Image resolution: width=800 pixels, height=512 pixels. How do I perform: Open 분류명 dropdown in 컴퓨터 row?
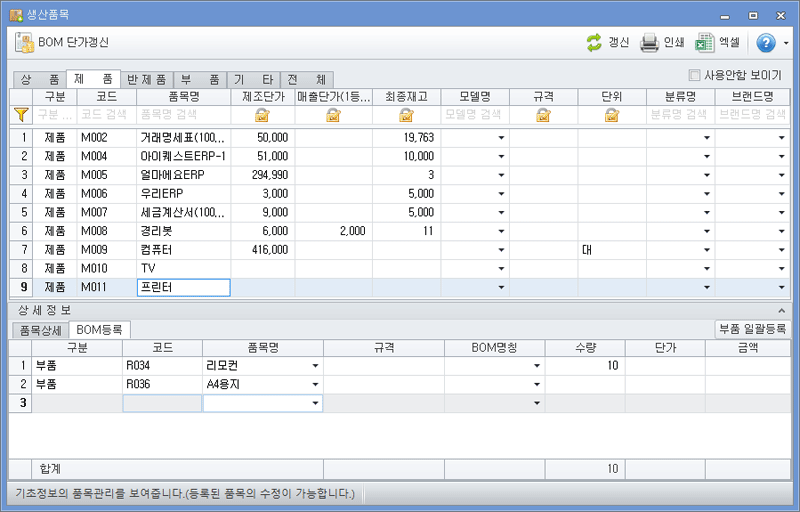coord(706,248)
